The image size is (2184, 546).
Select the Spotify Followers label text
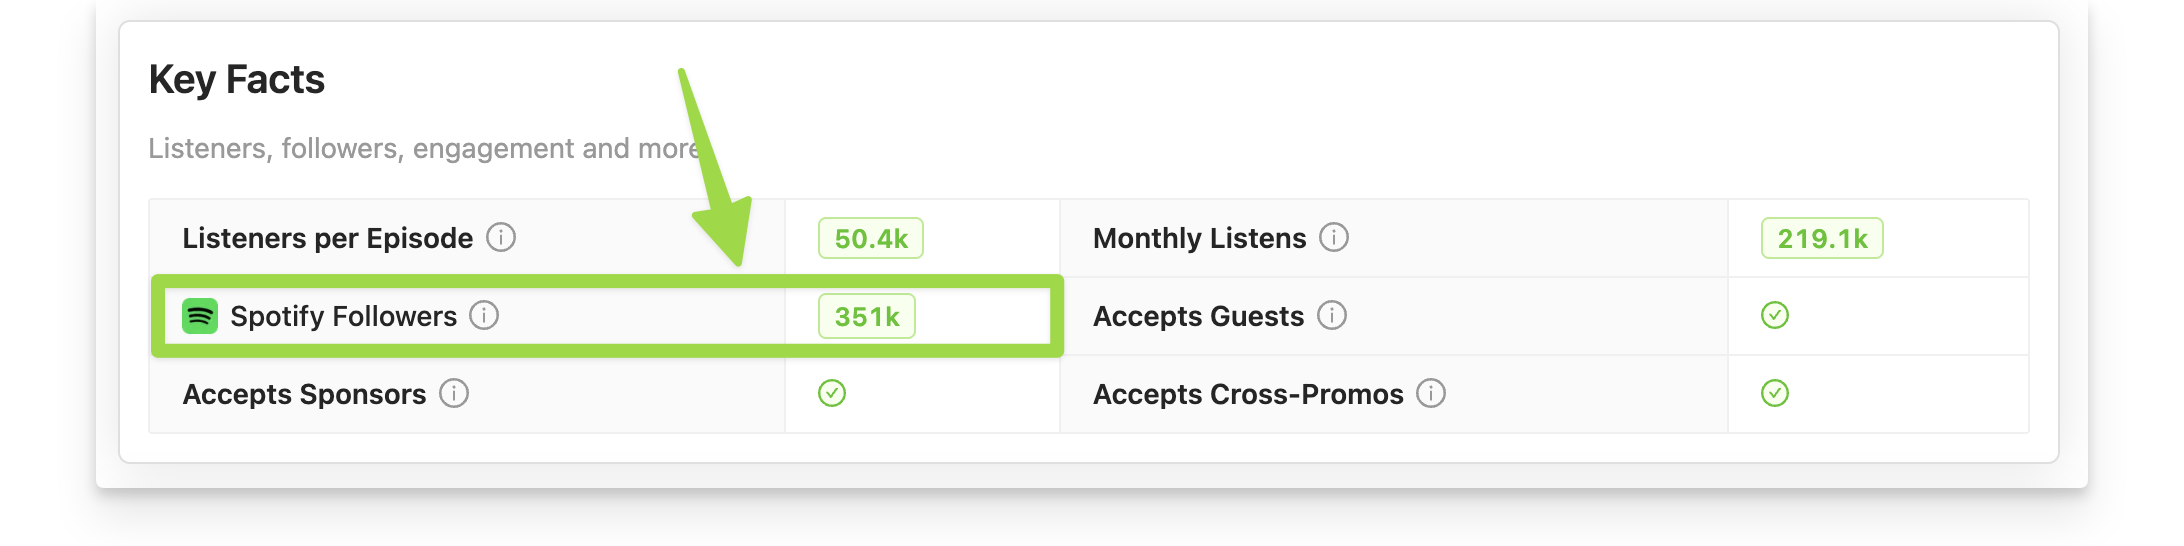pyautogui.click(x=343, y=317)
